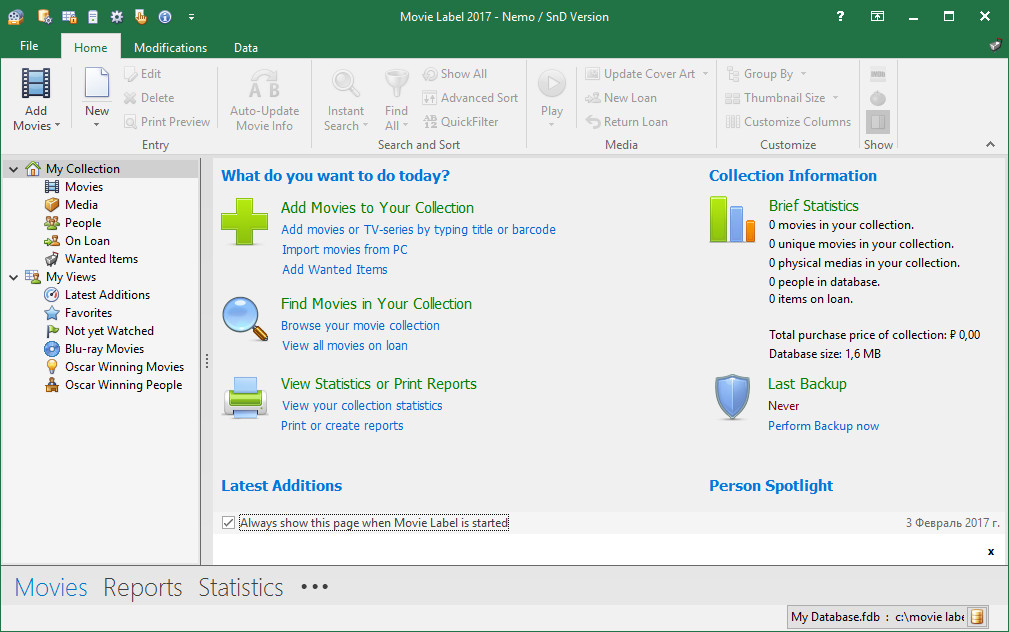Close the welcome page with the x
The width and height of the screenshot is (1009, 632).
[990, 551]
